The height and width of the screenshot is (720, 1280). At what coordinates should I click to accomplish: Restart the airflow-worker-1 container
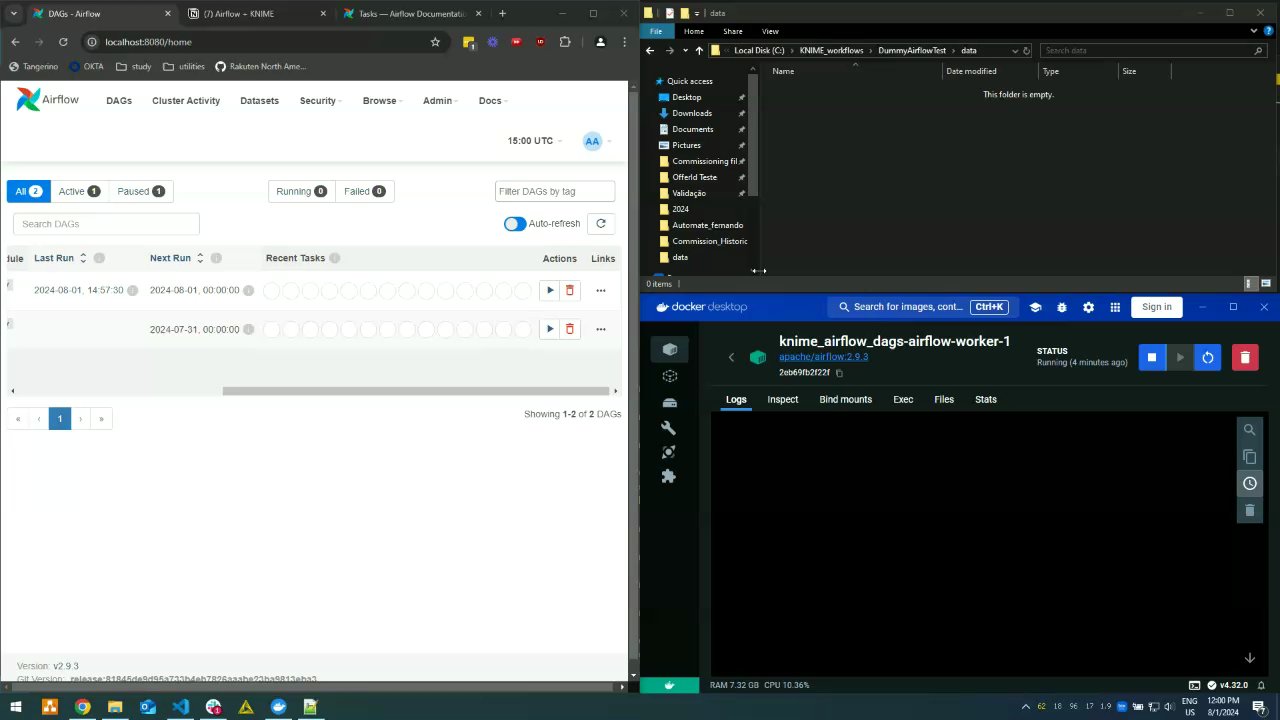[1208, 357]
